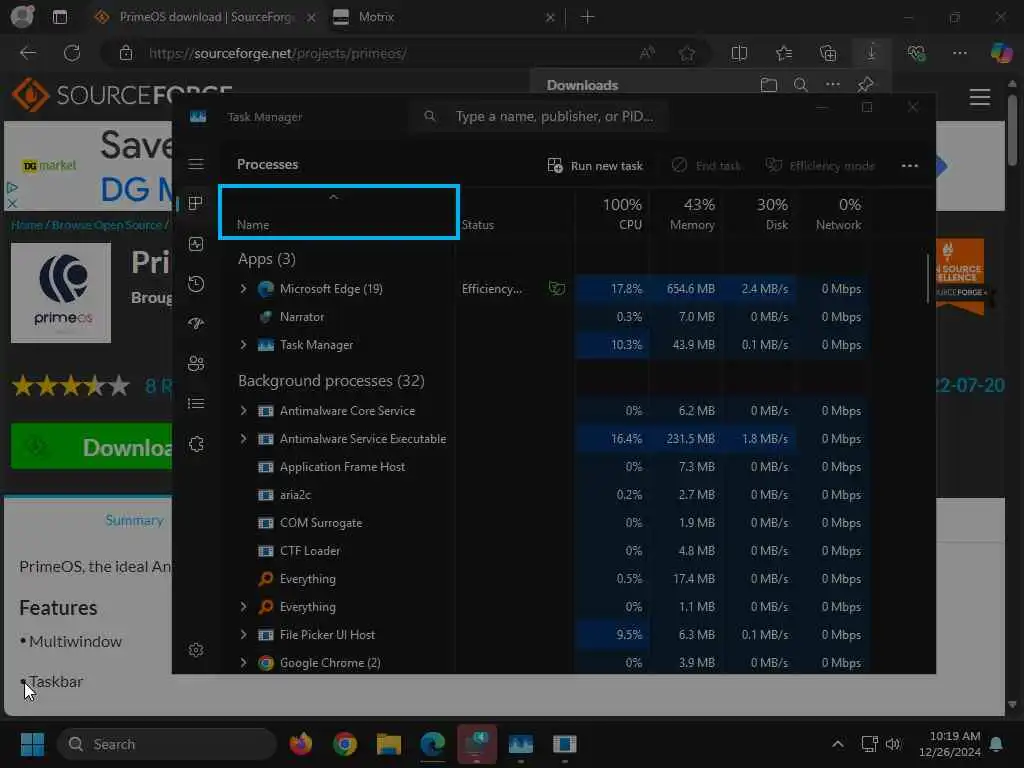Click Read aloud icon in address bar
The image size is (1024, 768).
tap(647, 53)
